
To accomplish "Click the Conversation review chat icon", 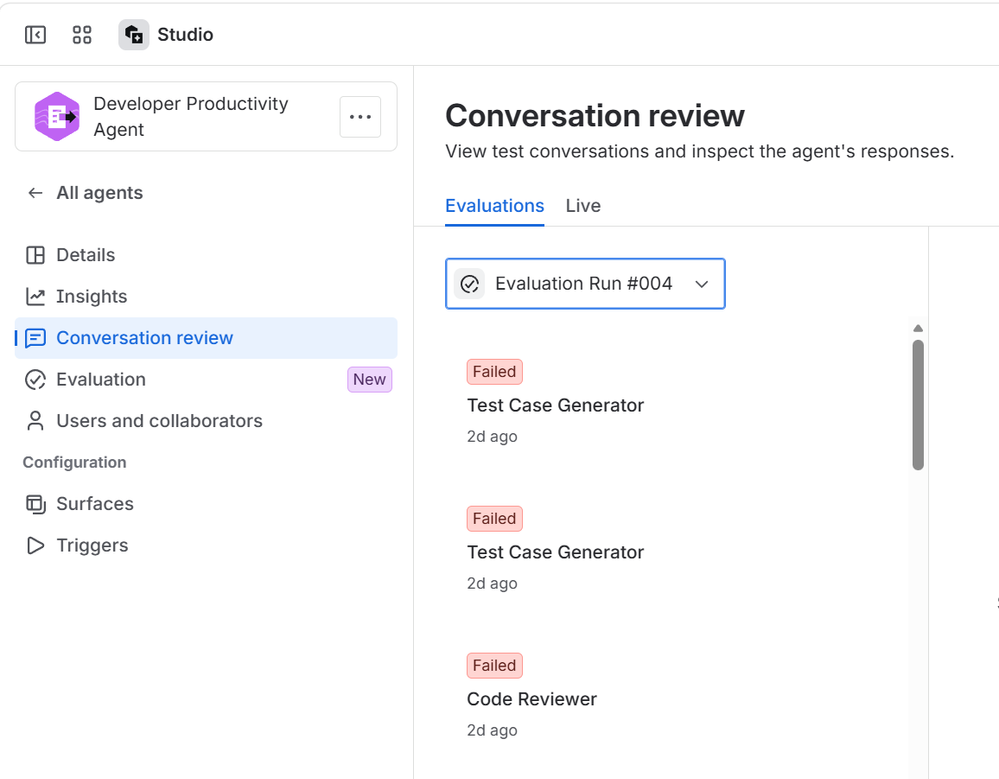I will (36, 338).
